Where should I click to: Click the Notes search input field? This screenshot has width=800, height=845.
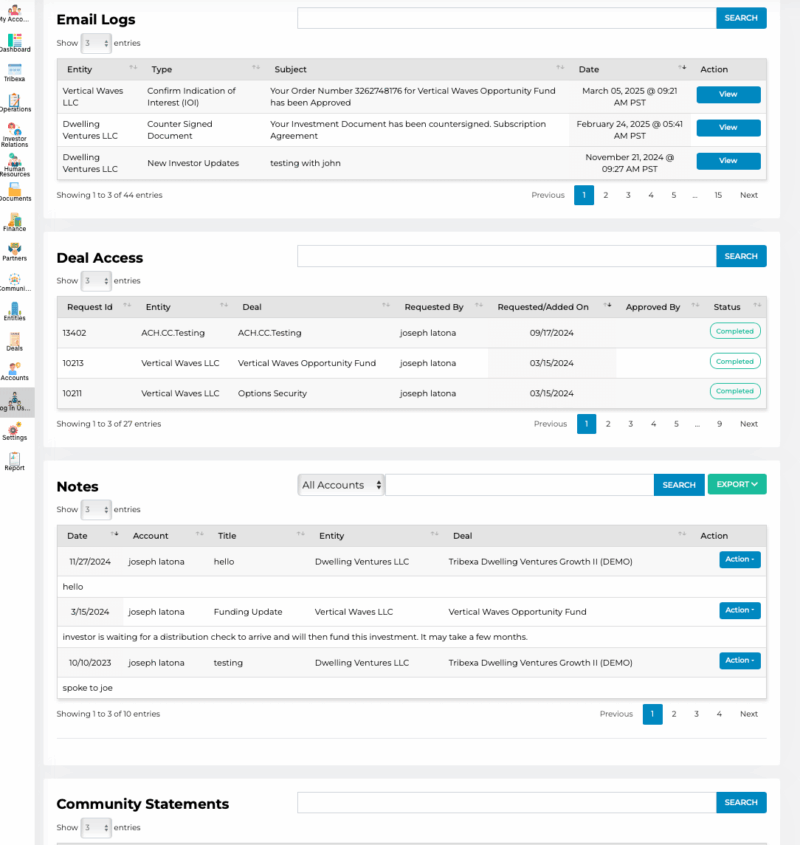pos(520,484)
